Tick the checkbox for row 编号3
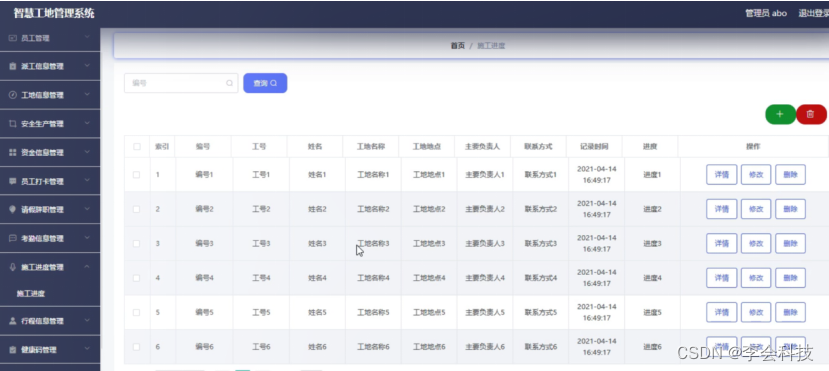Viewport: 829px width, 371px height. click(x=136, y=244)
